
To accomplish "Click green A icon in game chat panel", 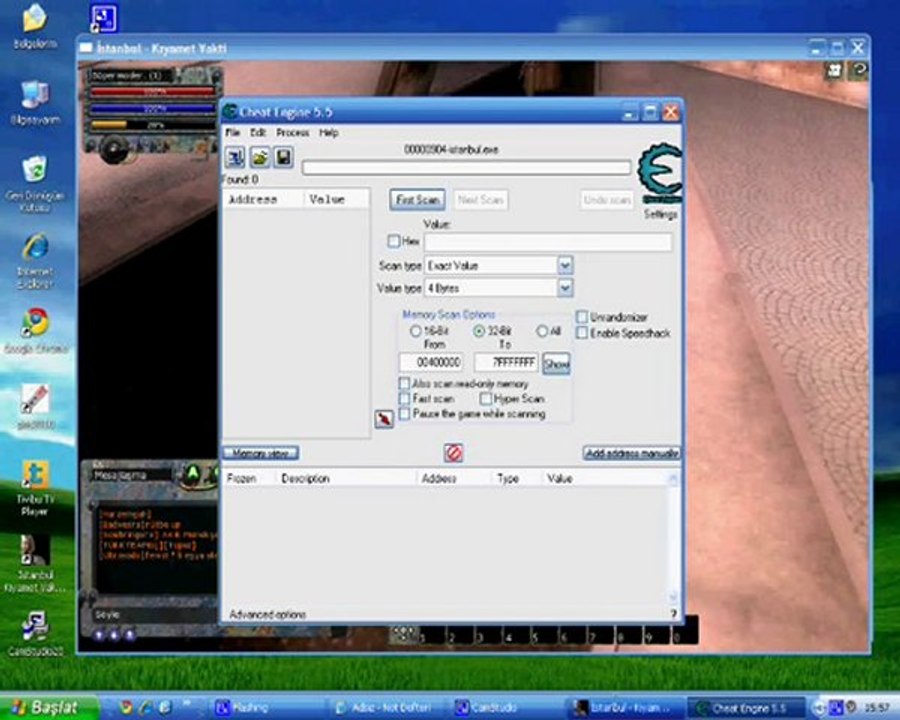I will coord(193,473).
